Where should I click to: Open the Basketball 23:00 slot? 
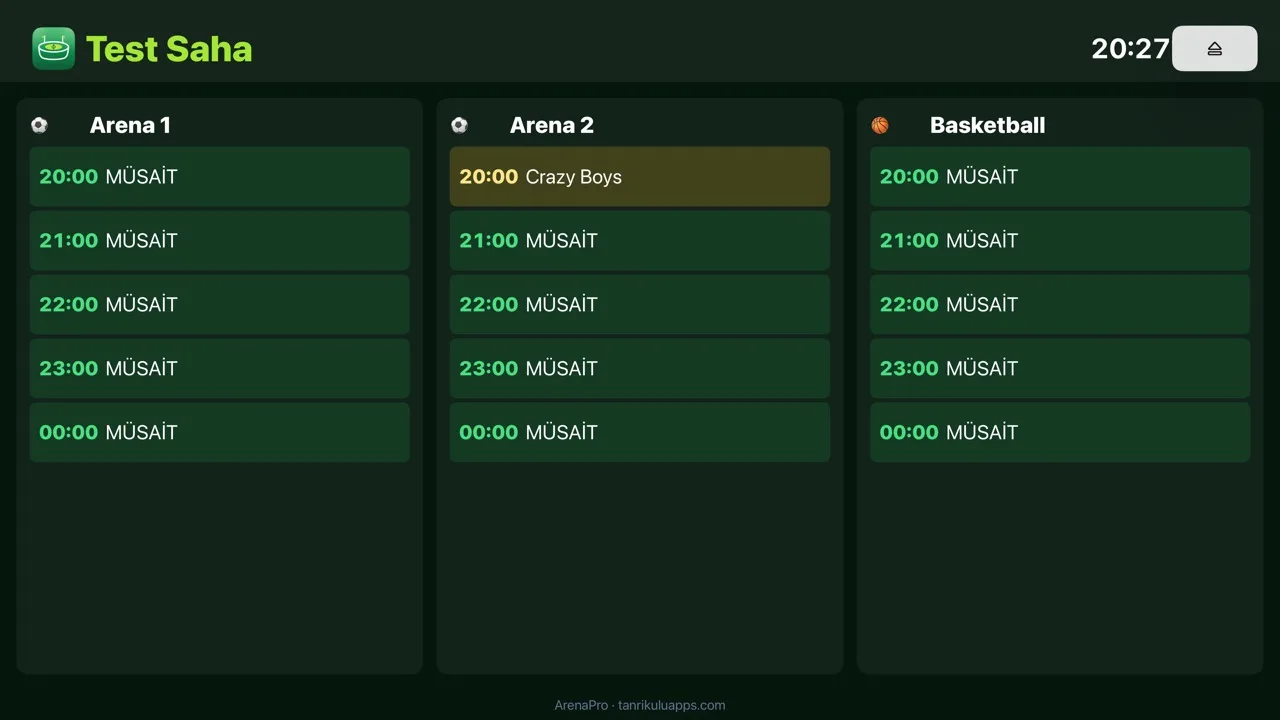(1060, 369)
